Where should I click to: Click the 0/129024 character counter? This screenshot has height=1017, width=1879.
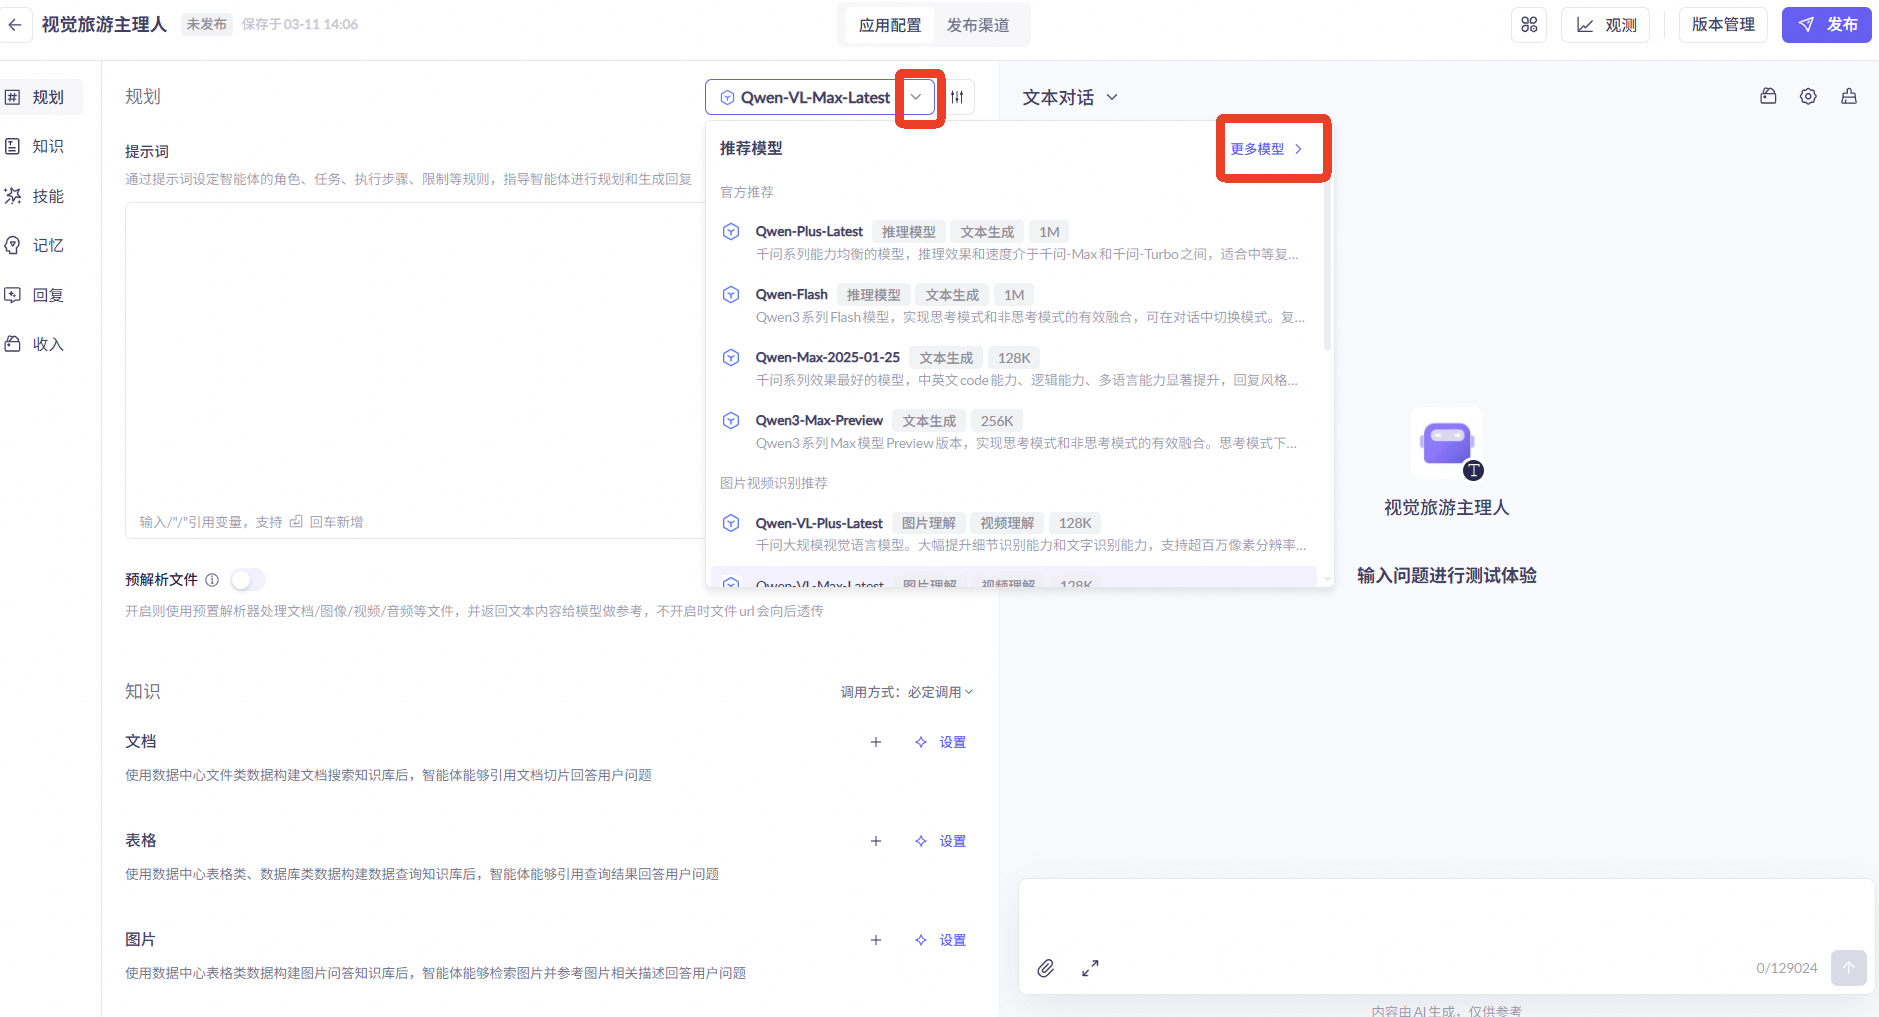pyautogui.click(x=1787, y=968)
